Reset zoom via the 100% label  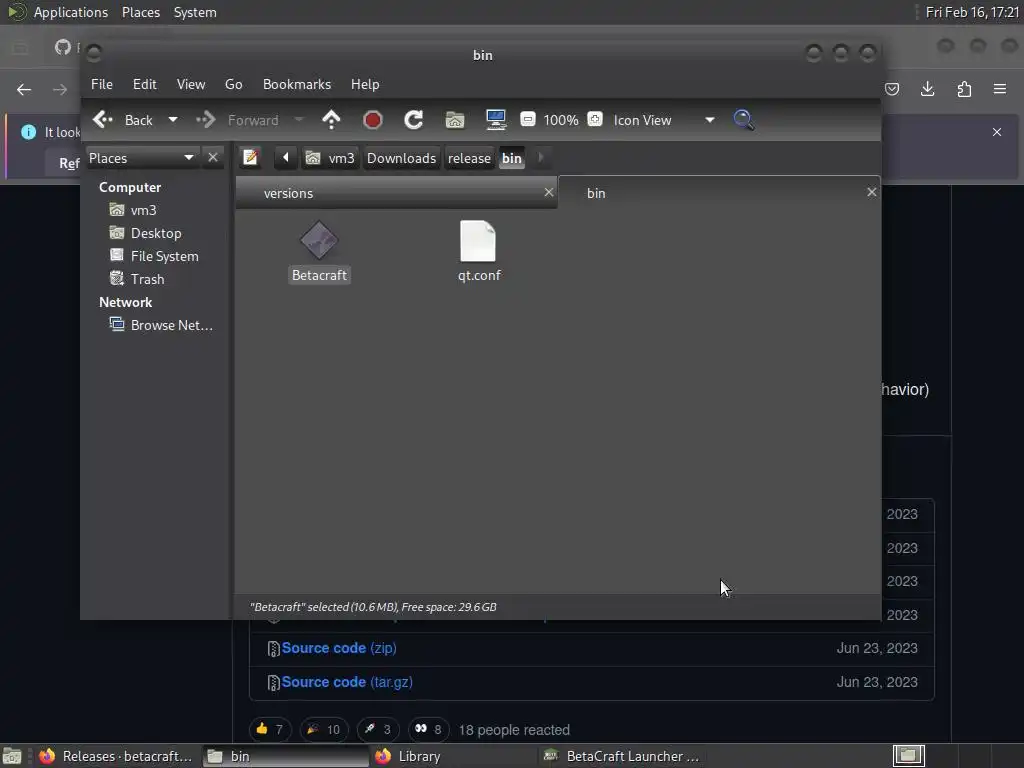point(560,120)
